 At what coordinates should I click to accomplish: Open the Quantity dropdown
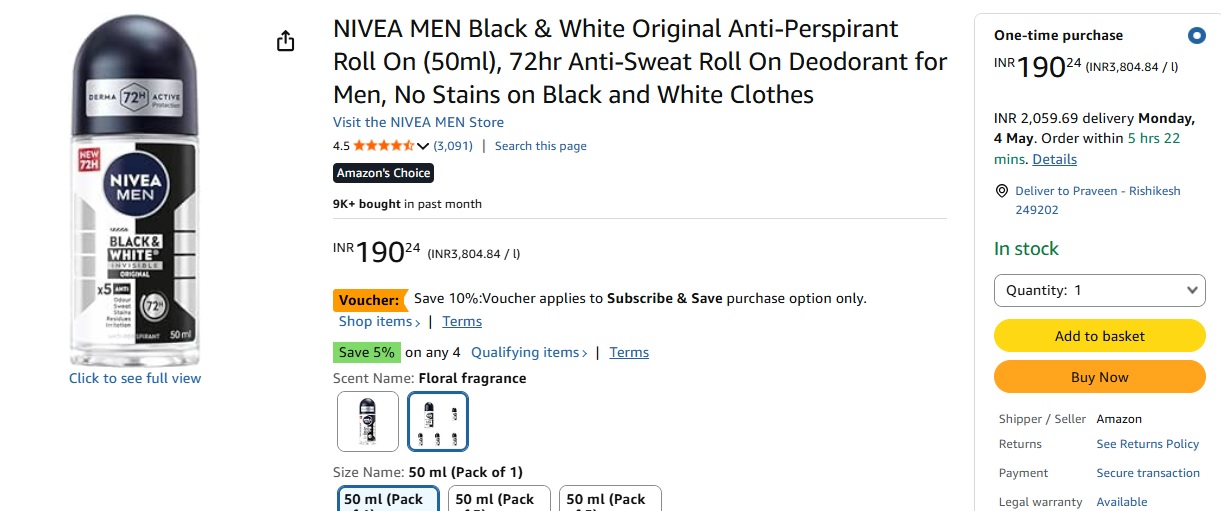coord(1099,290)
